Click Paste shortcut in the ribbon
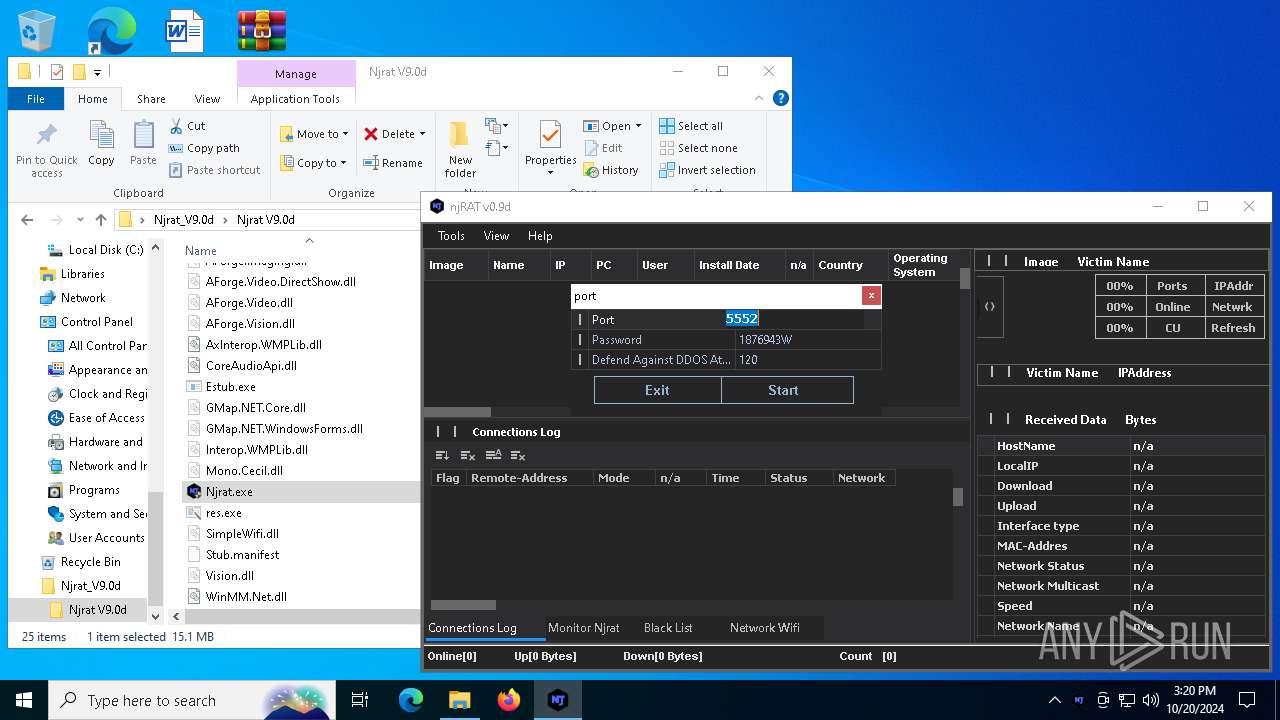The height and width of the screenshot is (720, 1280). tap(214, 170)
